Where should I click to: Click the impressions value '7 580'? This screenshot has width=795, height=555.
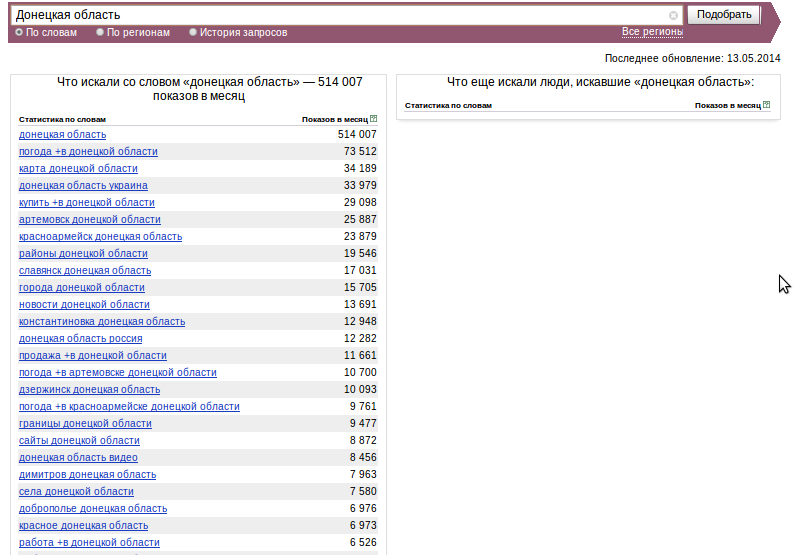363,491
